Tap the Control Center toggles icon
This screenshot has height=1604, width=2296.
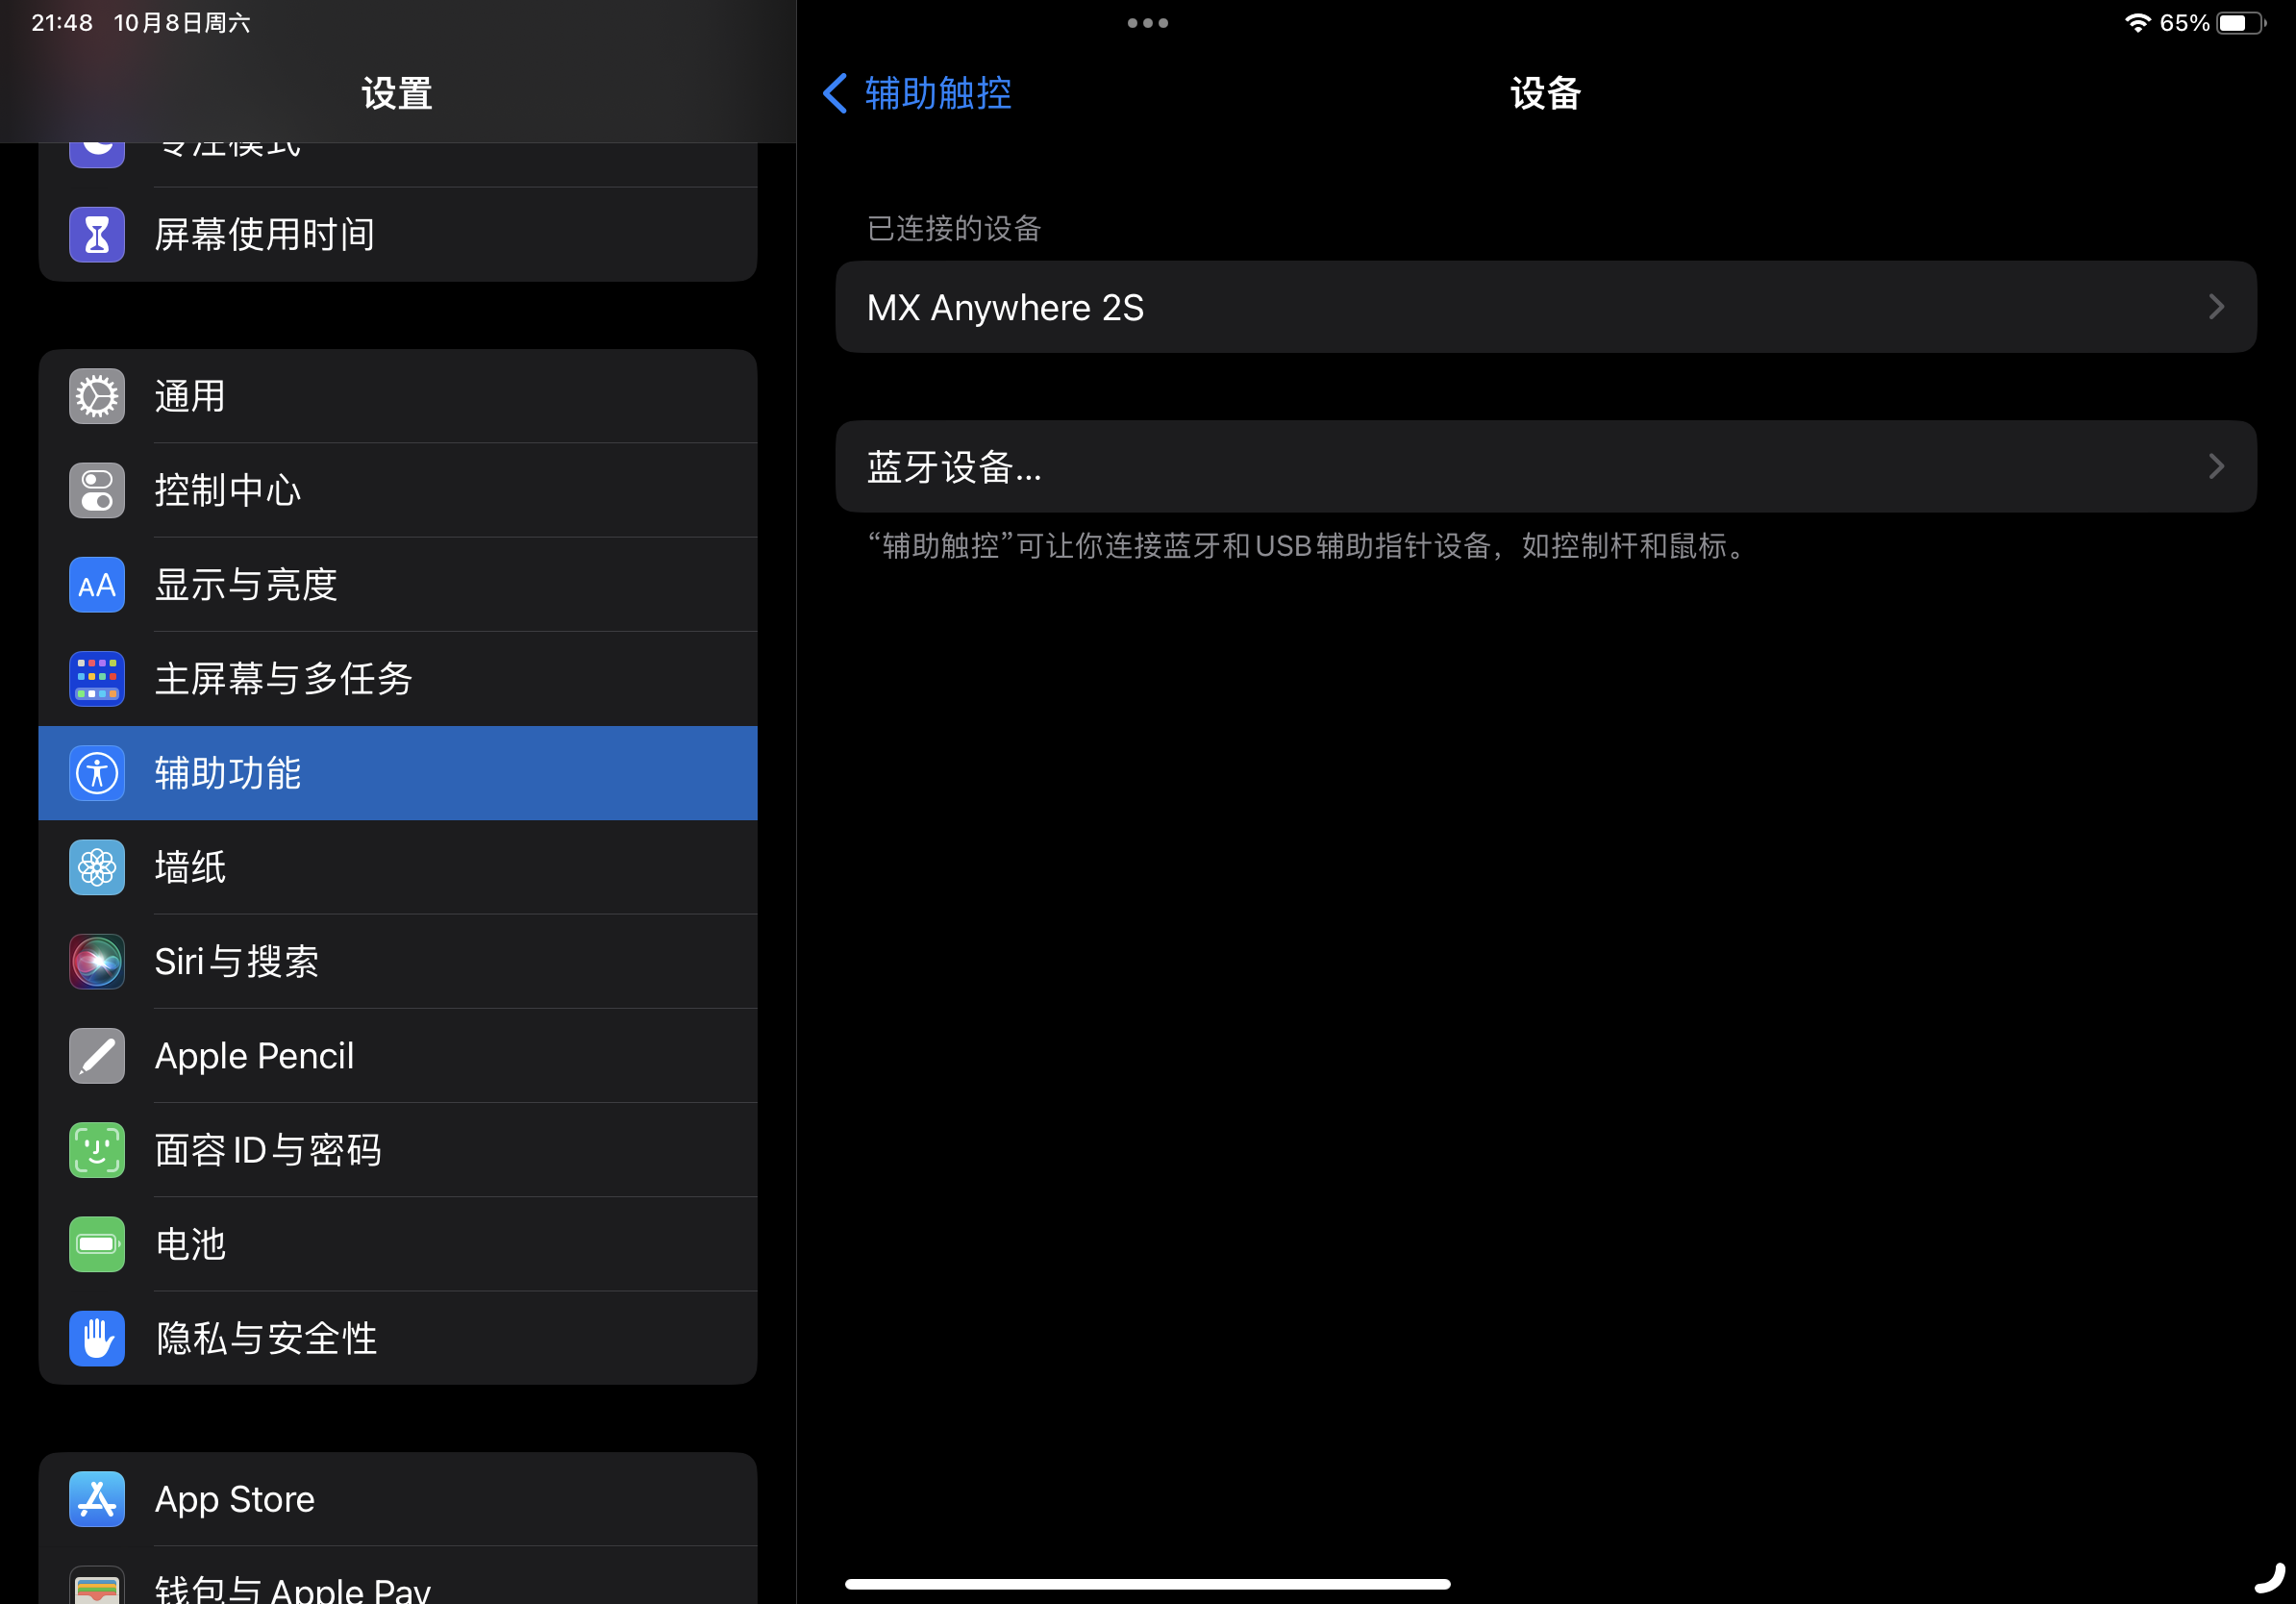click(x=97, y=491)
